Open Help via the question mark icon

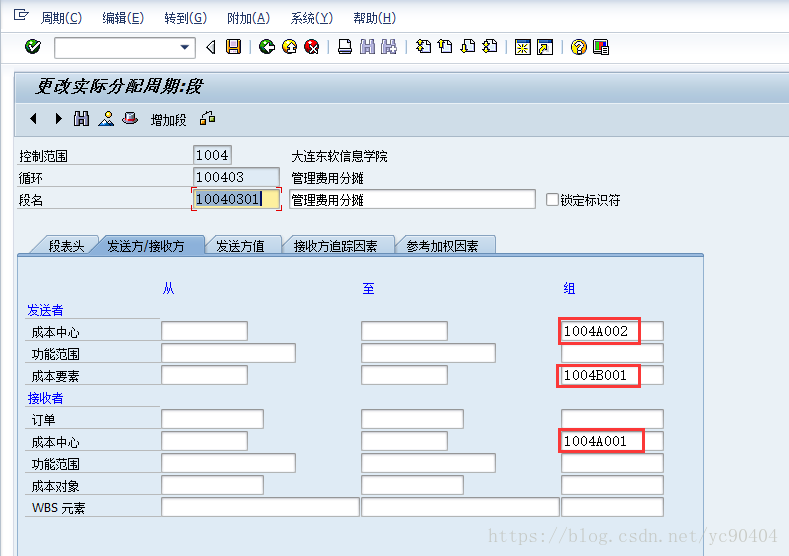579,47
